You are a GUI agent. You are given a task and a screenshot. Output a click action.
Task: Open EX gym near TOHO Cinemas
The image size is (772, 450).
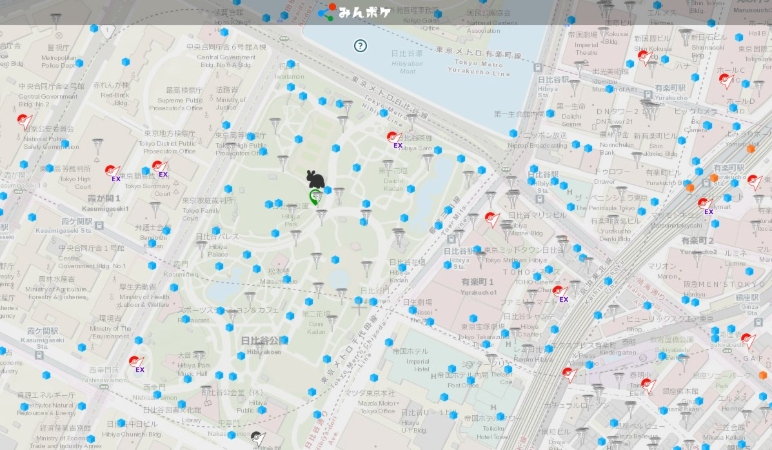click(x=560, y=293)
